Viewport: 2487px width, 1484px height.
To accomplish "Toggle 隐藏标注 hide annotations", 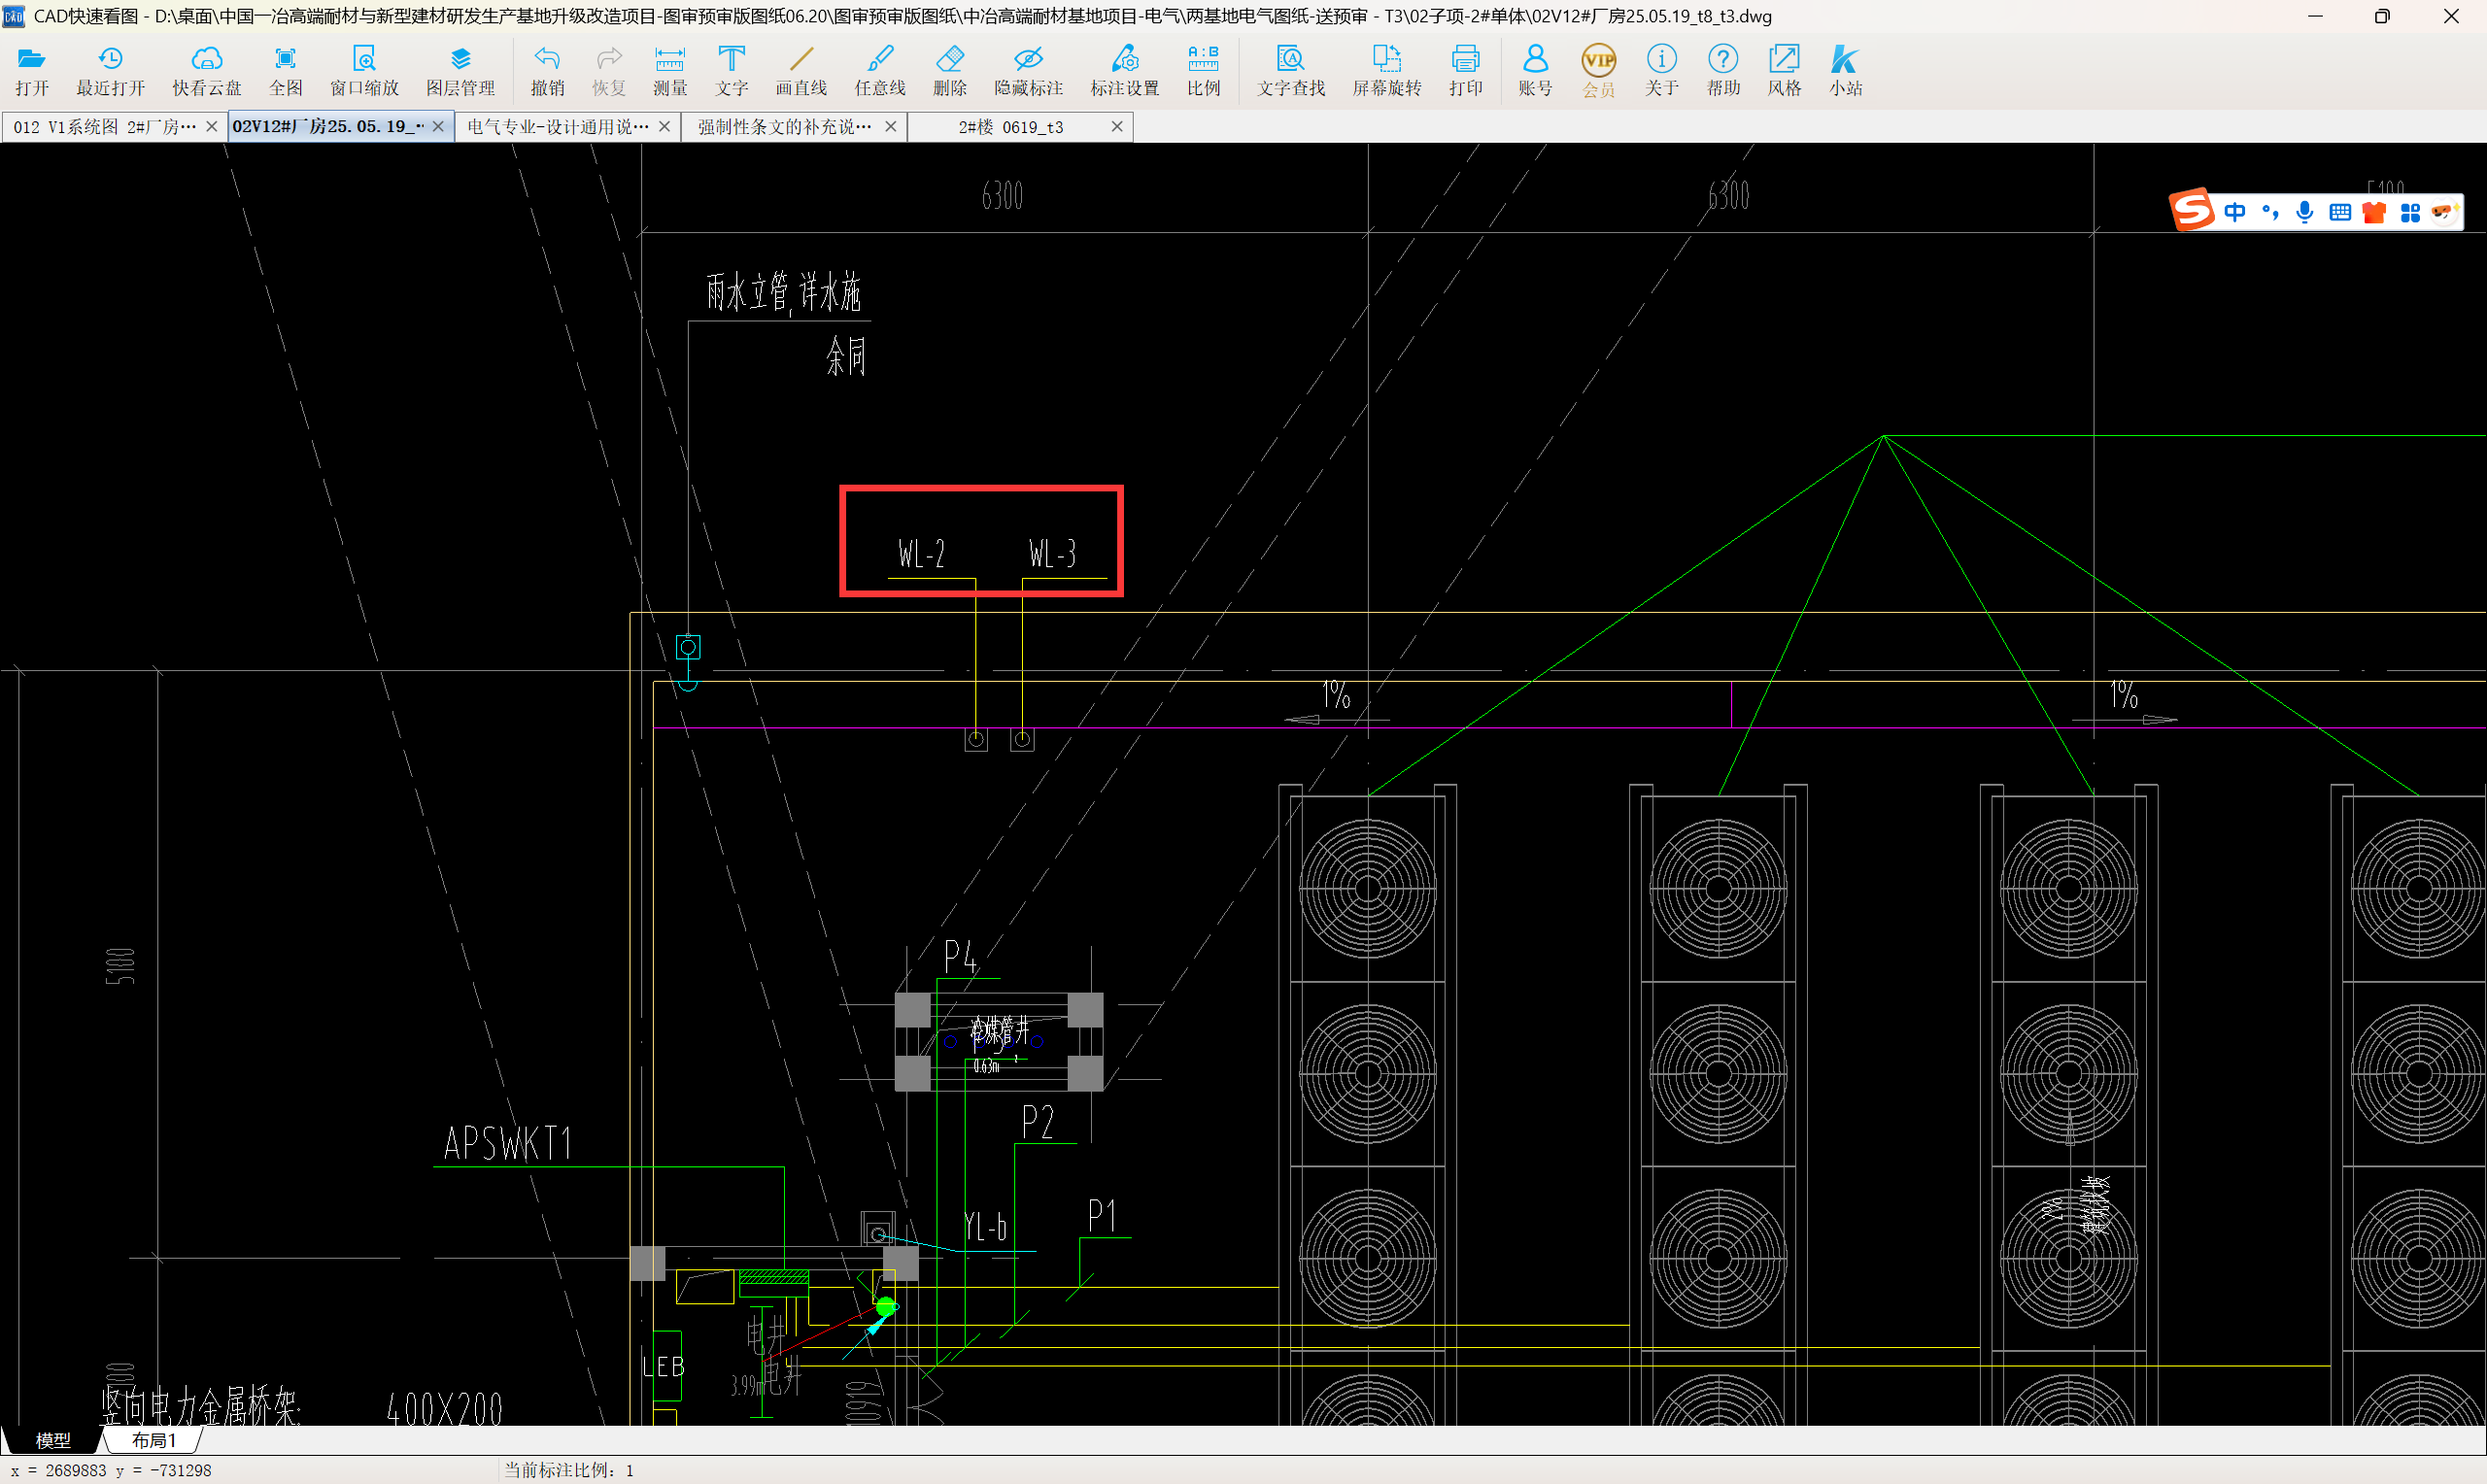I will pyautogui.click(x=1028, y=70).
